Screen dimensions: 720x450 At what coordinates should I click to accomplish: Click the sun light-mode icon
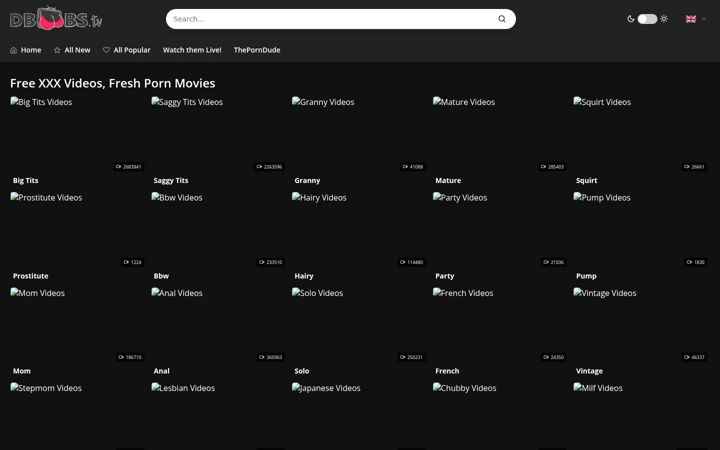664,19
